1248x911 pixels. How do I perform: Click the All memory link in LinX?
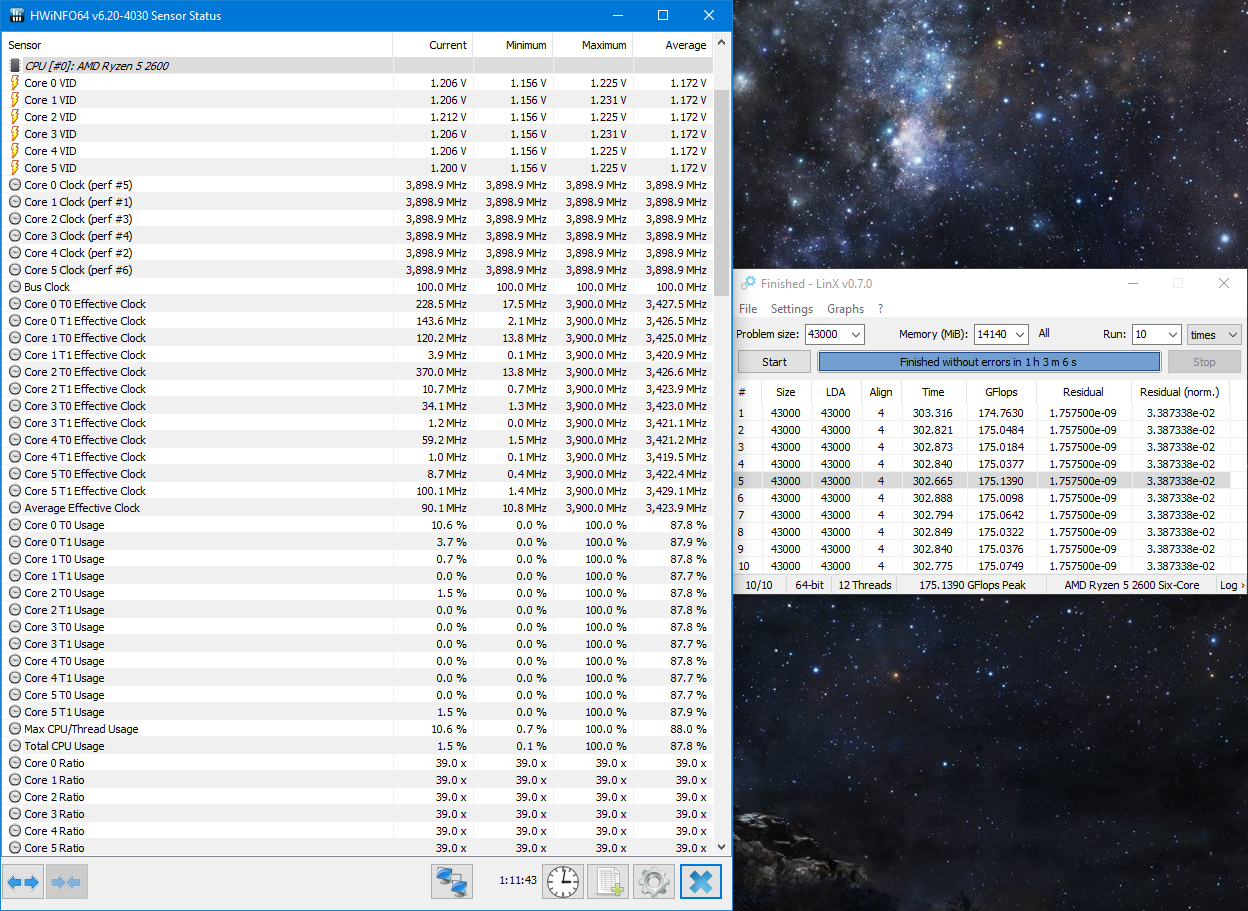point(1044,334)
